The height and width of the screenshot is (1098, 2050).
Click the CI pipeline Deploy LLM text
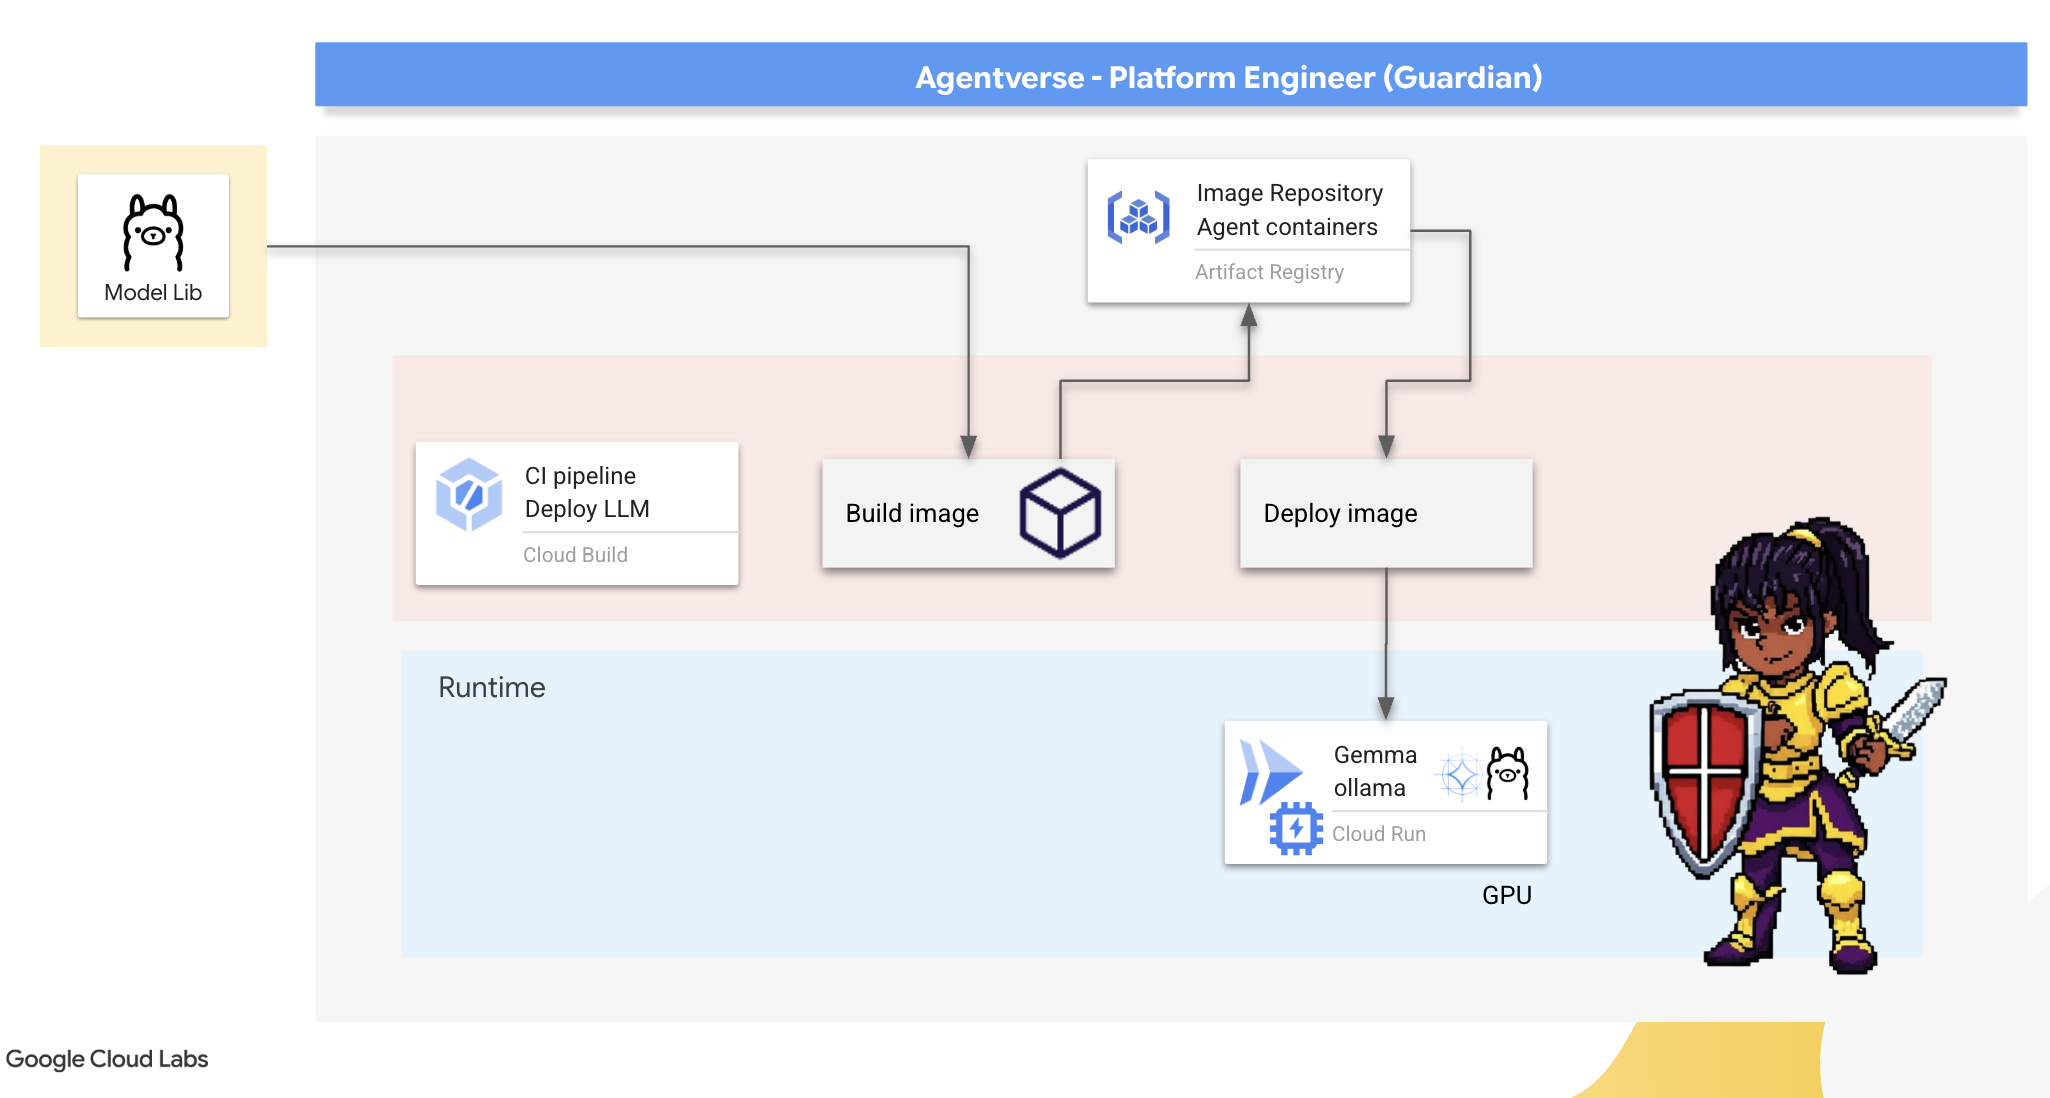click(587, 492)
